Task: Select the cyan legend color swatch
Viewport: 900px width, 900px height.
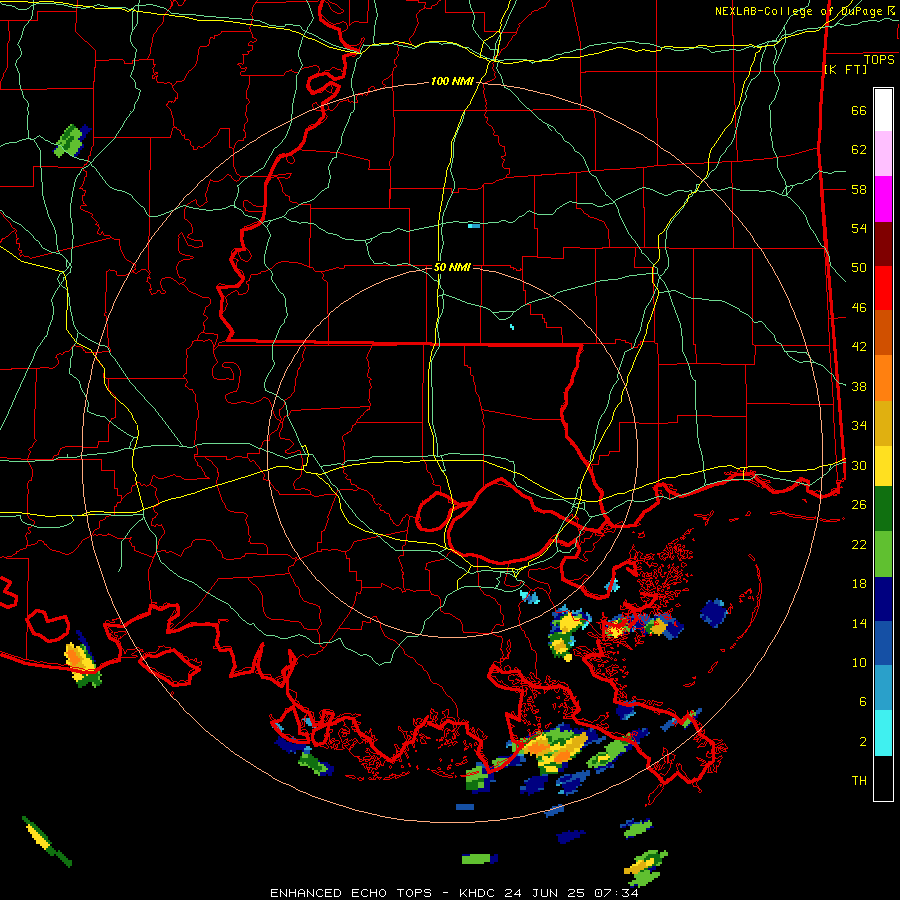Action: click(x=883, y=733)
